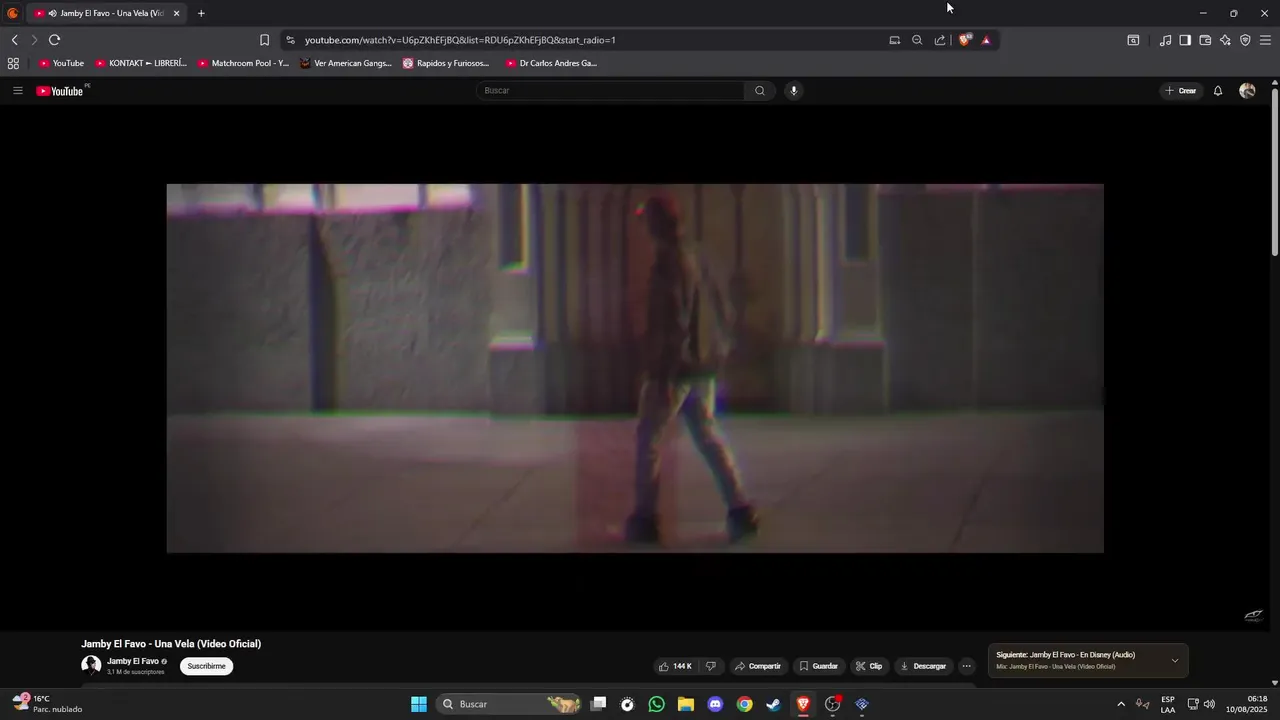Click the Crear button

coord(1181,91)
